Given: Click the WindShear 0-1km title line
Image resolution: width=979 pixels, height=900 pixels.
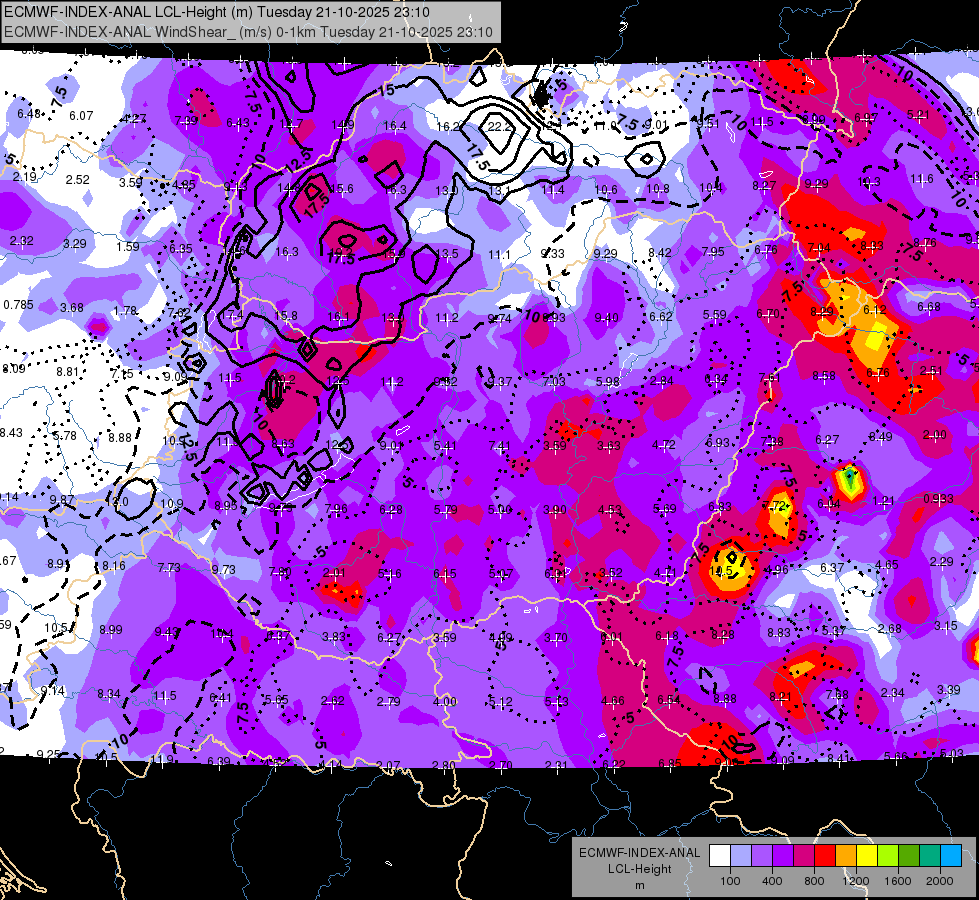Looking at the screenshot, I should click(x=248, y=32).
